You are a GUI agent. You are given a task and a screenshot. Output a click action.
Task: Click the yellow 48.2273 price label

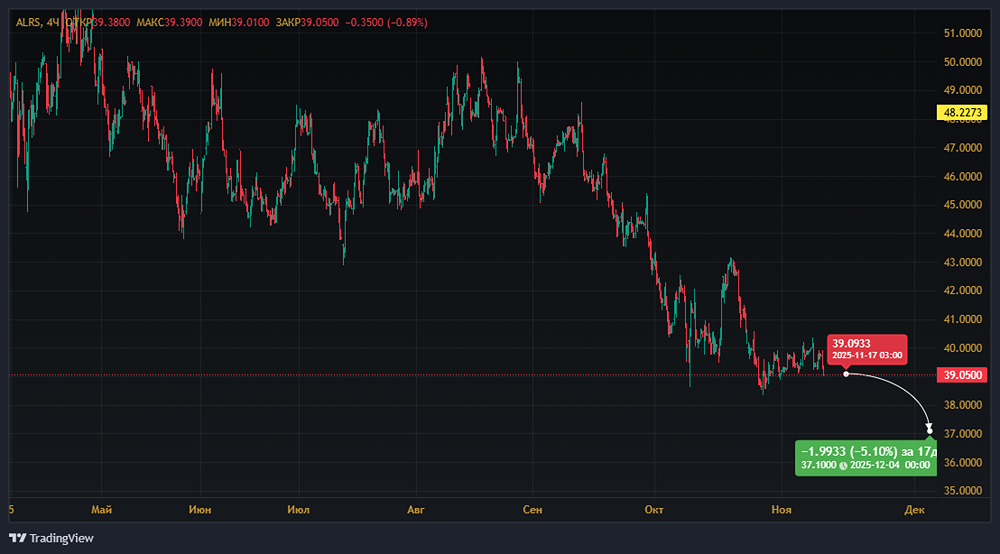pos(962,113)
